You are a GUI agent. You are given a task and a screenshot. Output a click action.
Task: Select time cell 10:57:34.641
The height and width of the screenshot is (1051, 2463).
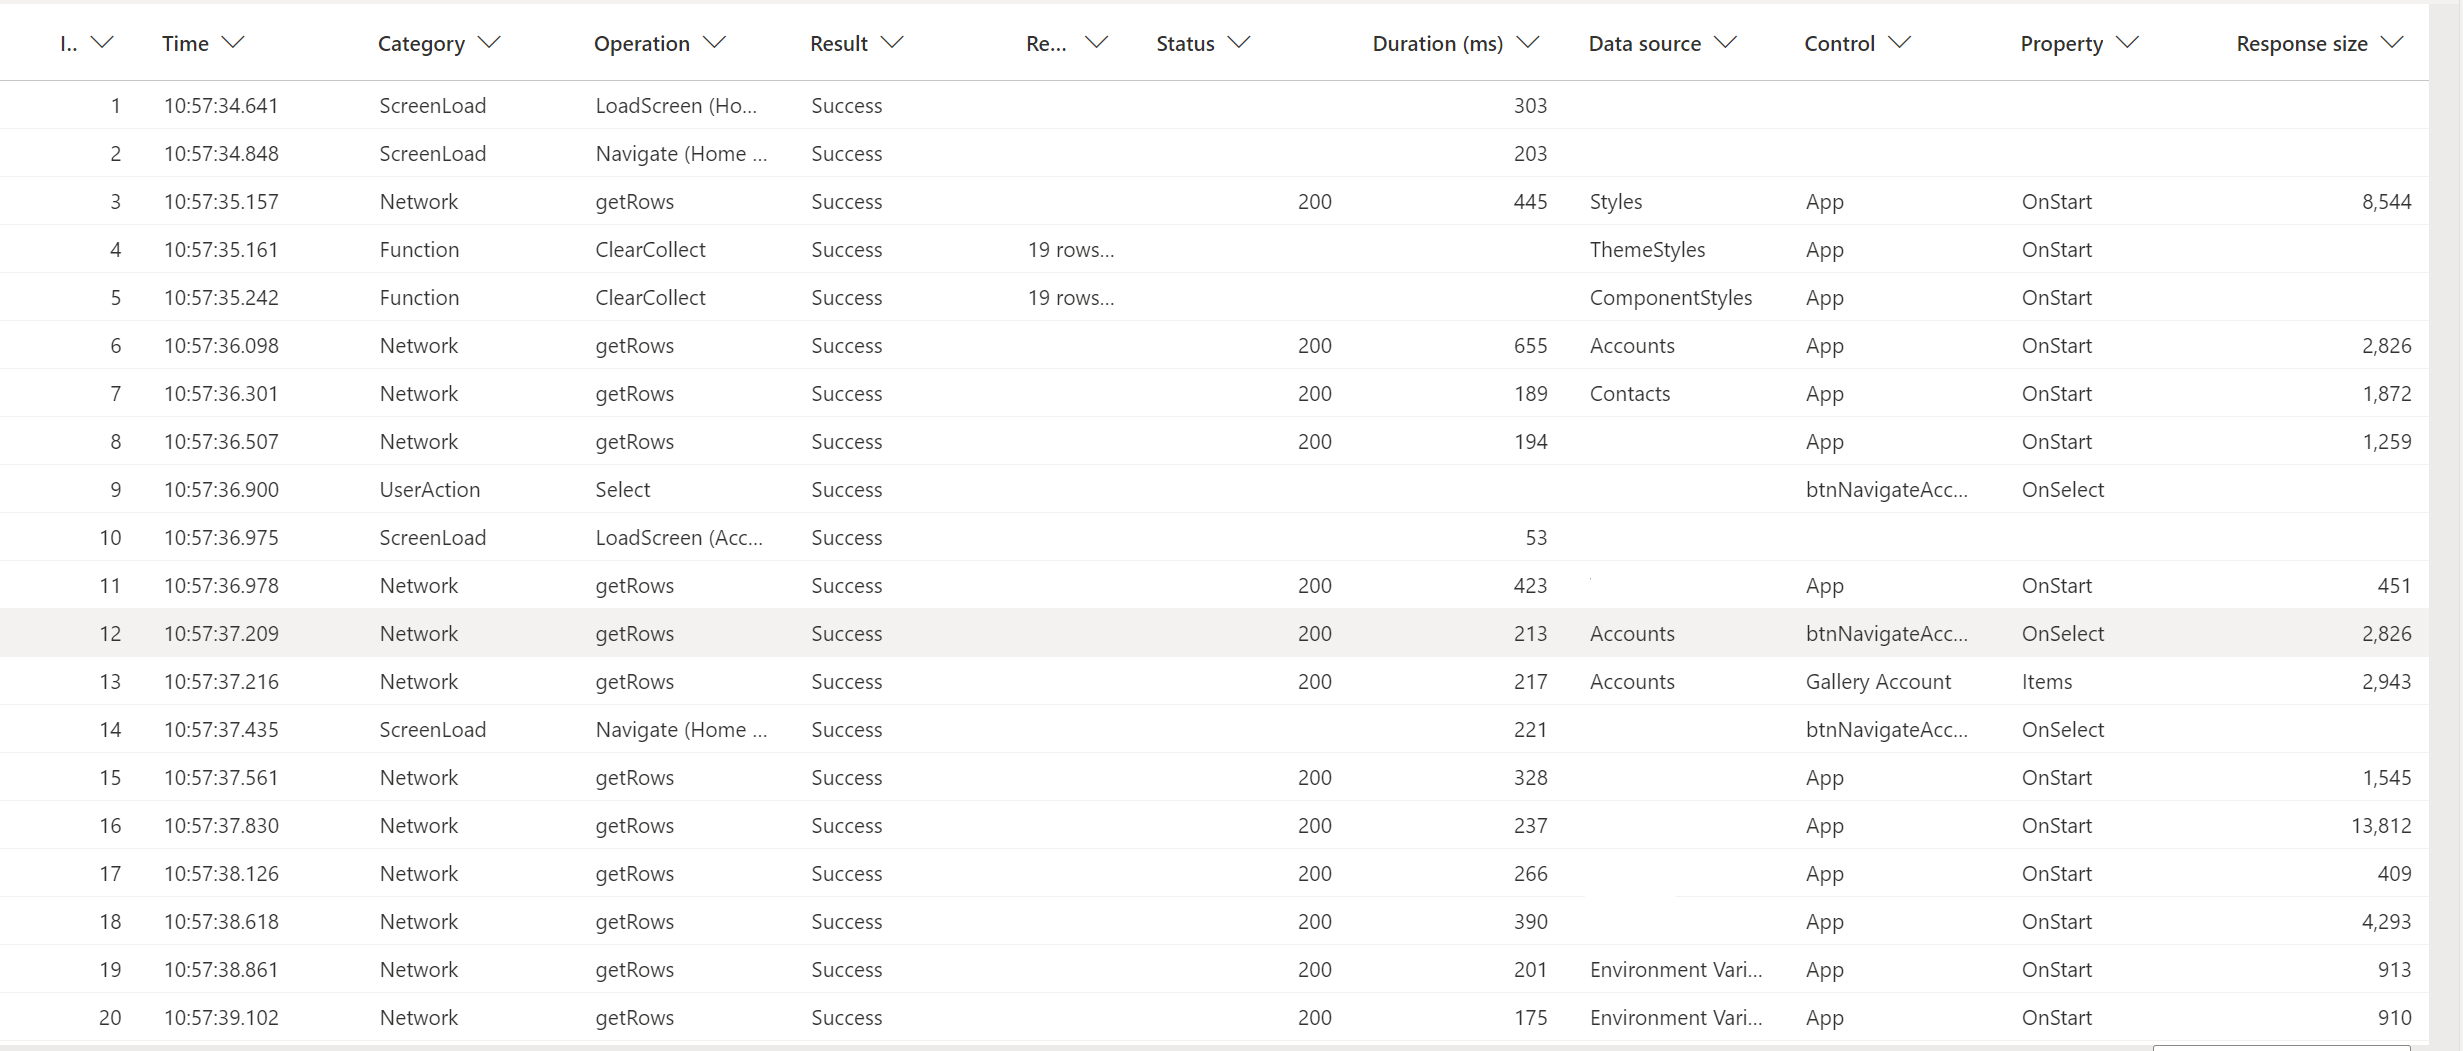[x=221, y=106]
